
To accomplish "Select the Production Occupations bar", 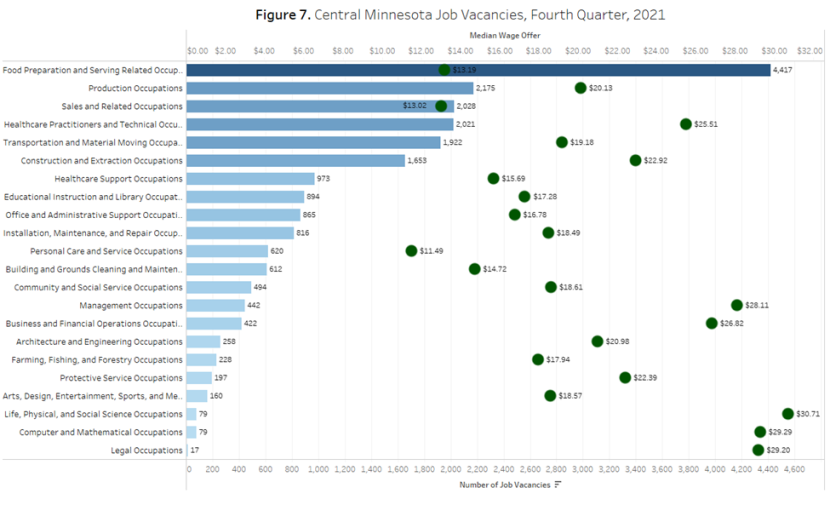I will tap(329, 88).
